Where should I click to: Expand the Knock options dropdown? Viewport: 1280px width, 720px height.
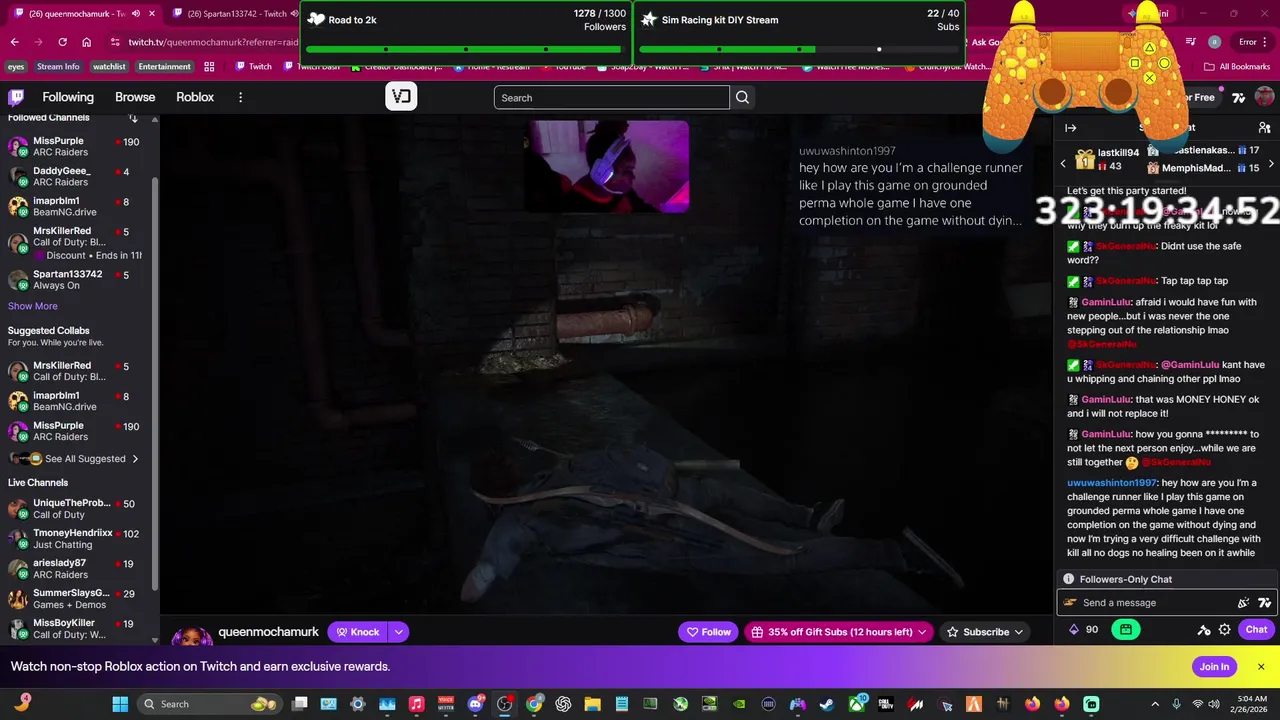pos(398,632)
